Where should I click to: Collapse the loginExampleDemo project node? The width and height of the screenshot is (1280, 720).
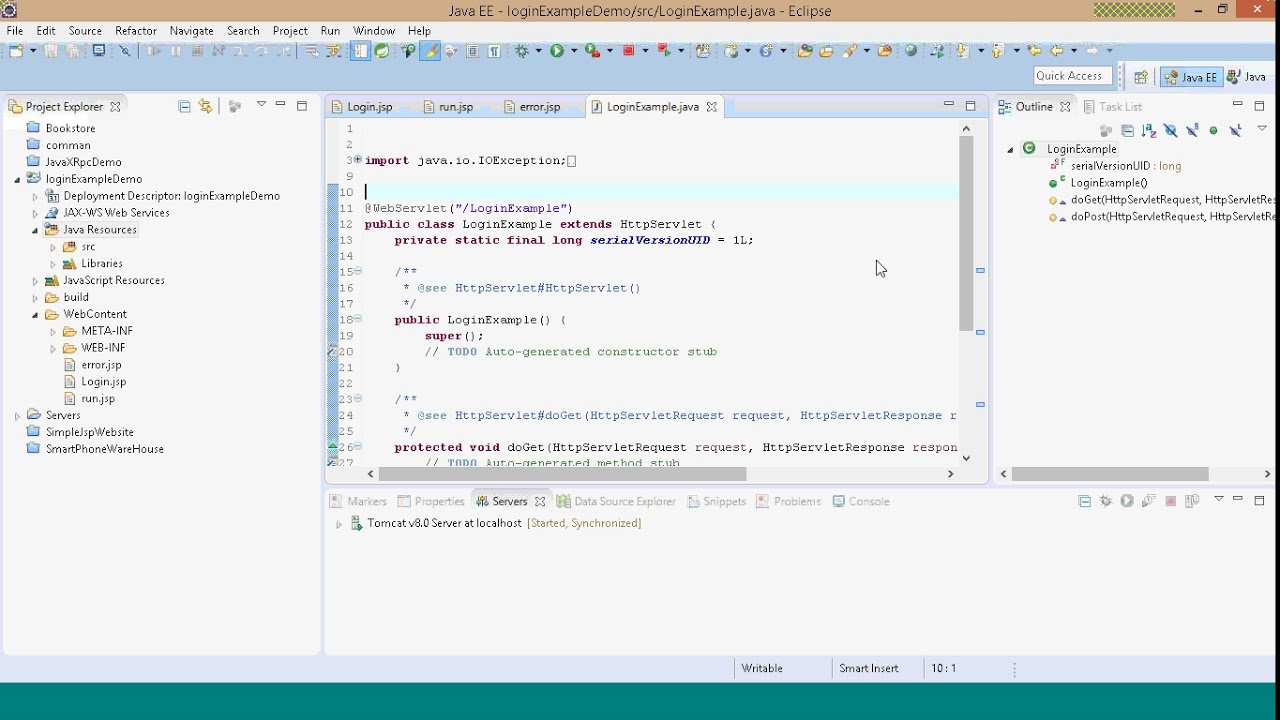[x=17, y=180]
